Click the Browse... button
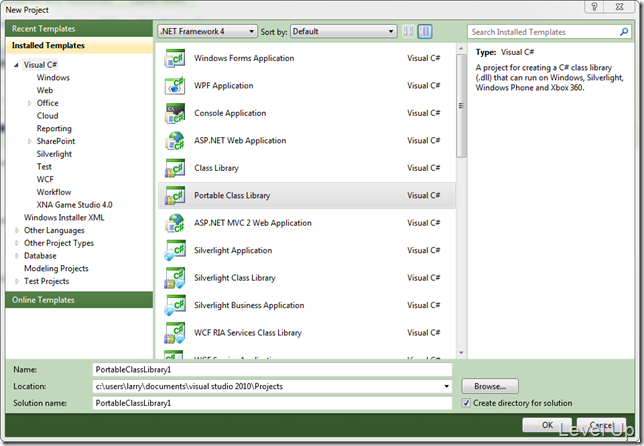The height and width of the screenshot is (446, 644). pos(490,386)
